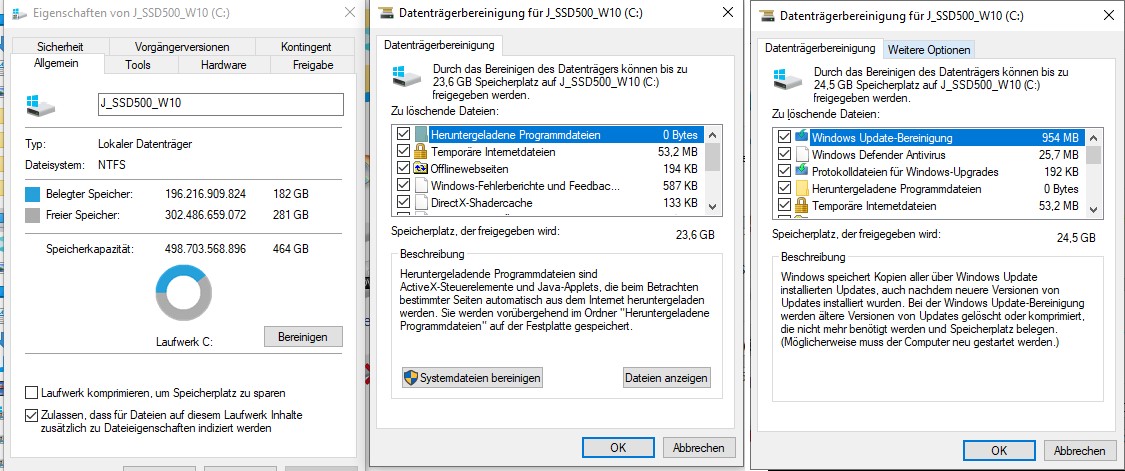Viewport: 1125px width, 471px height.
Task: Uncheck Windows-Fehlerberichte und Feedback checkbox
Action: (x=403, y=186)
